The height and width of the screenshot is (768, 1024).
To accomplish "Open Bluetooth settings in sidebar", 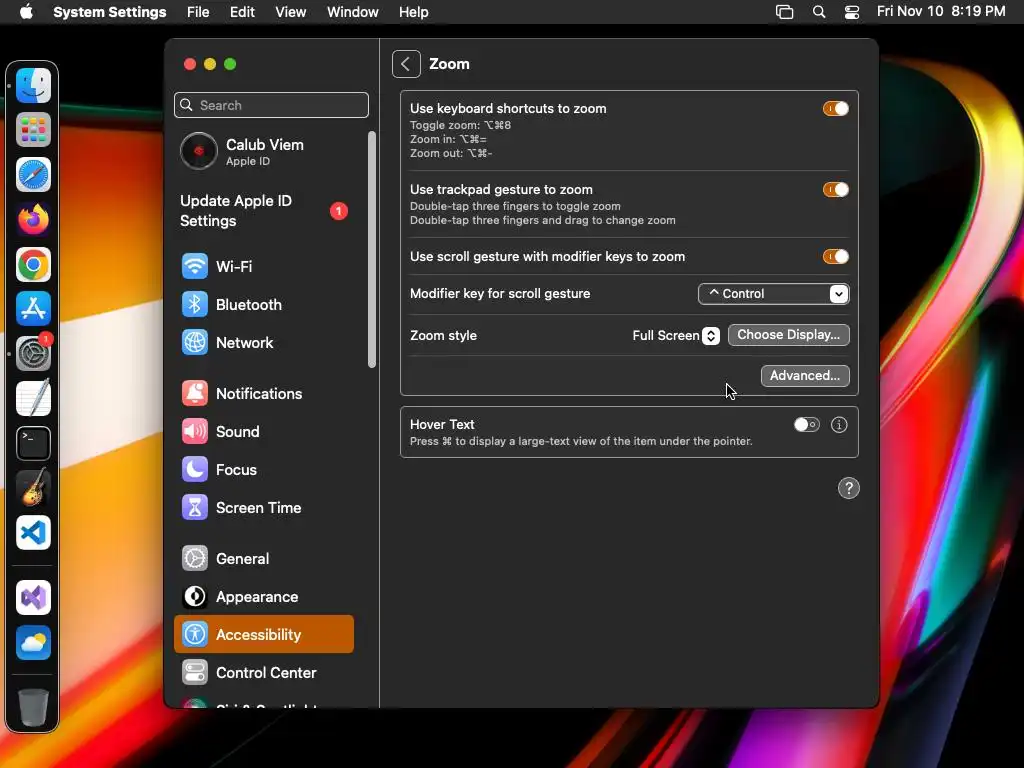I will [264, 304].
